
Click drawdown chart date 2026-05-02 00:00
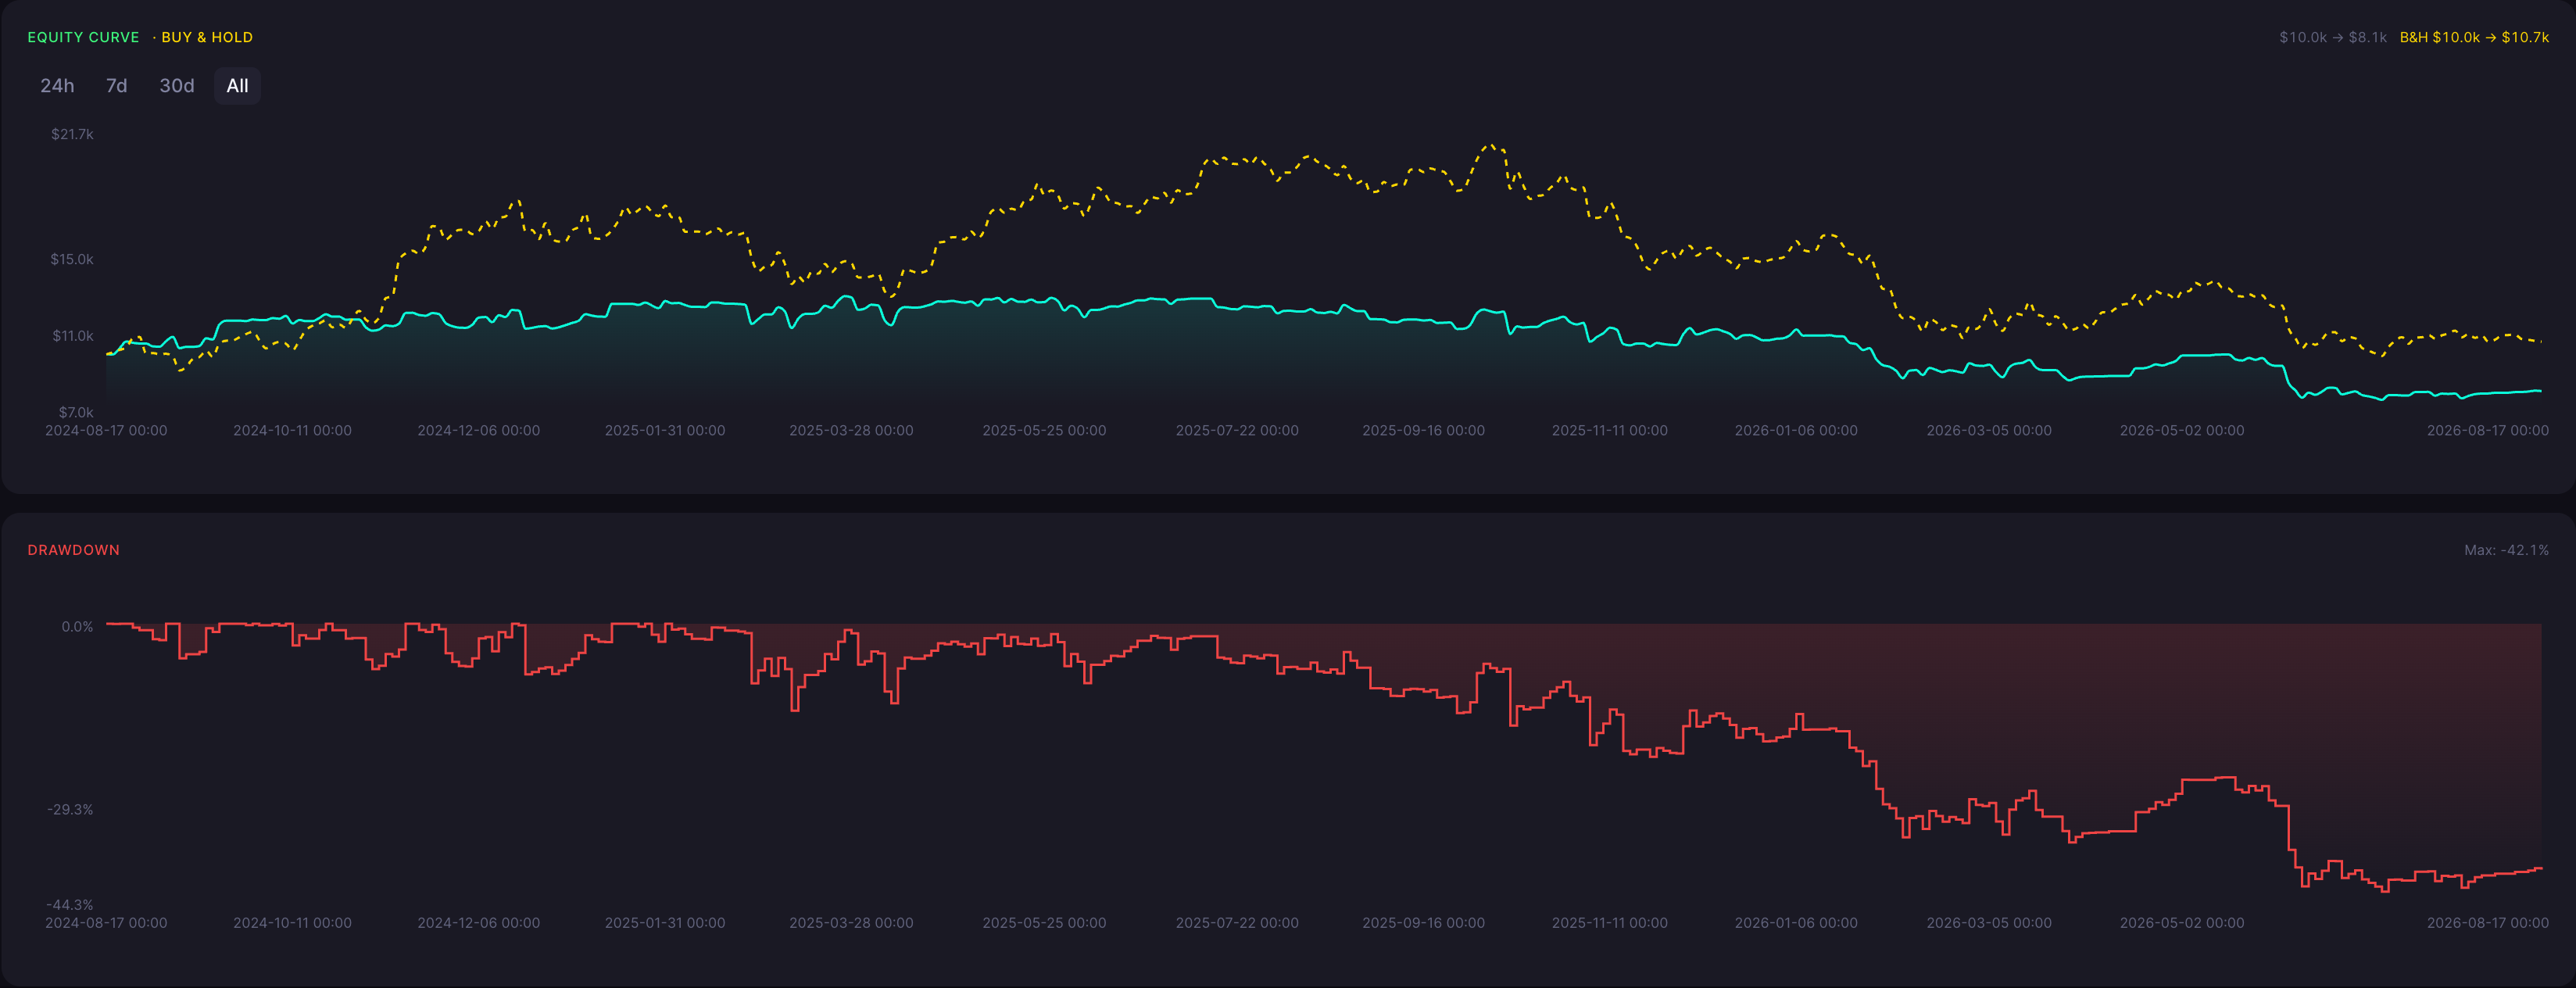click(2182, 923)
